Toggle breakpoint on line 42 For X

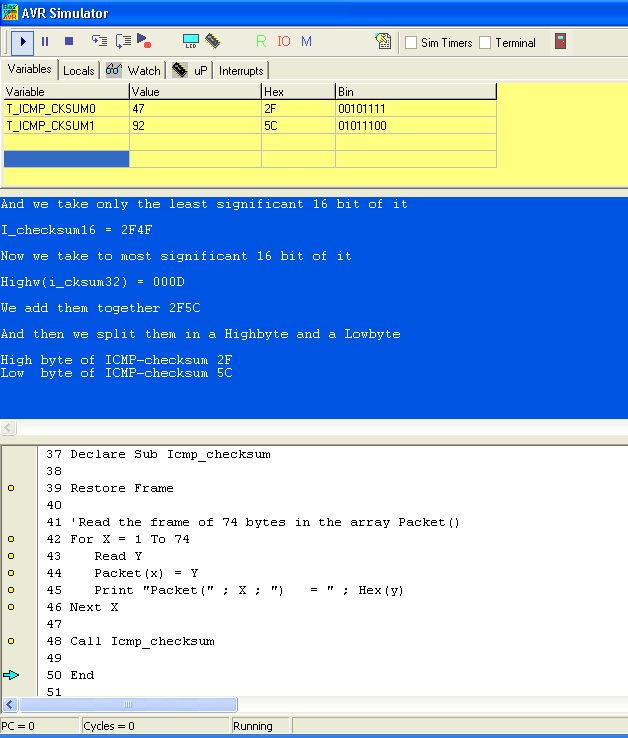click(x=11, y=539)
